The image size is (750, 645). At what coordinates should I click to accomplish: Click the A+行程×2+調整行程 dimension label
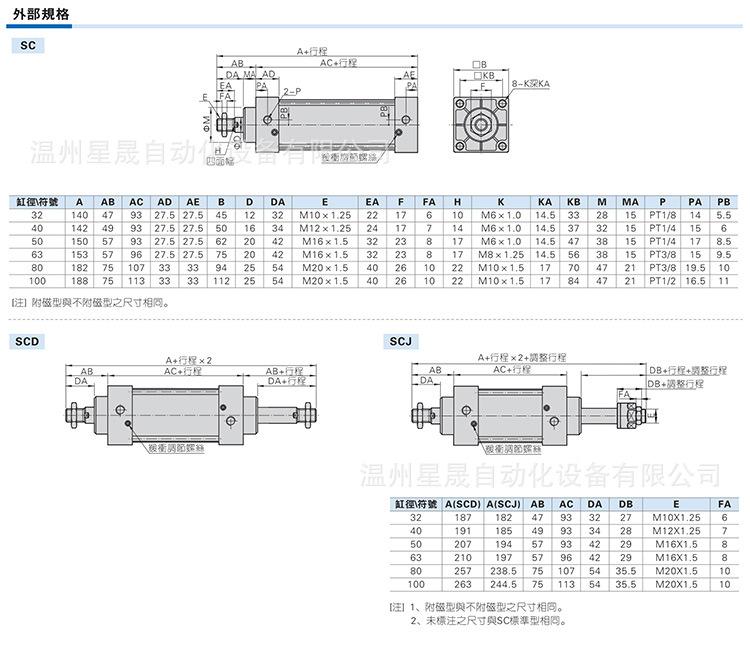[x=522, y=357]
